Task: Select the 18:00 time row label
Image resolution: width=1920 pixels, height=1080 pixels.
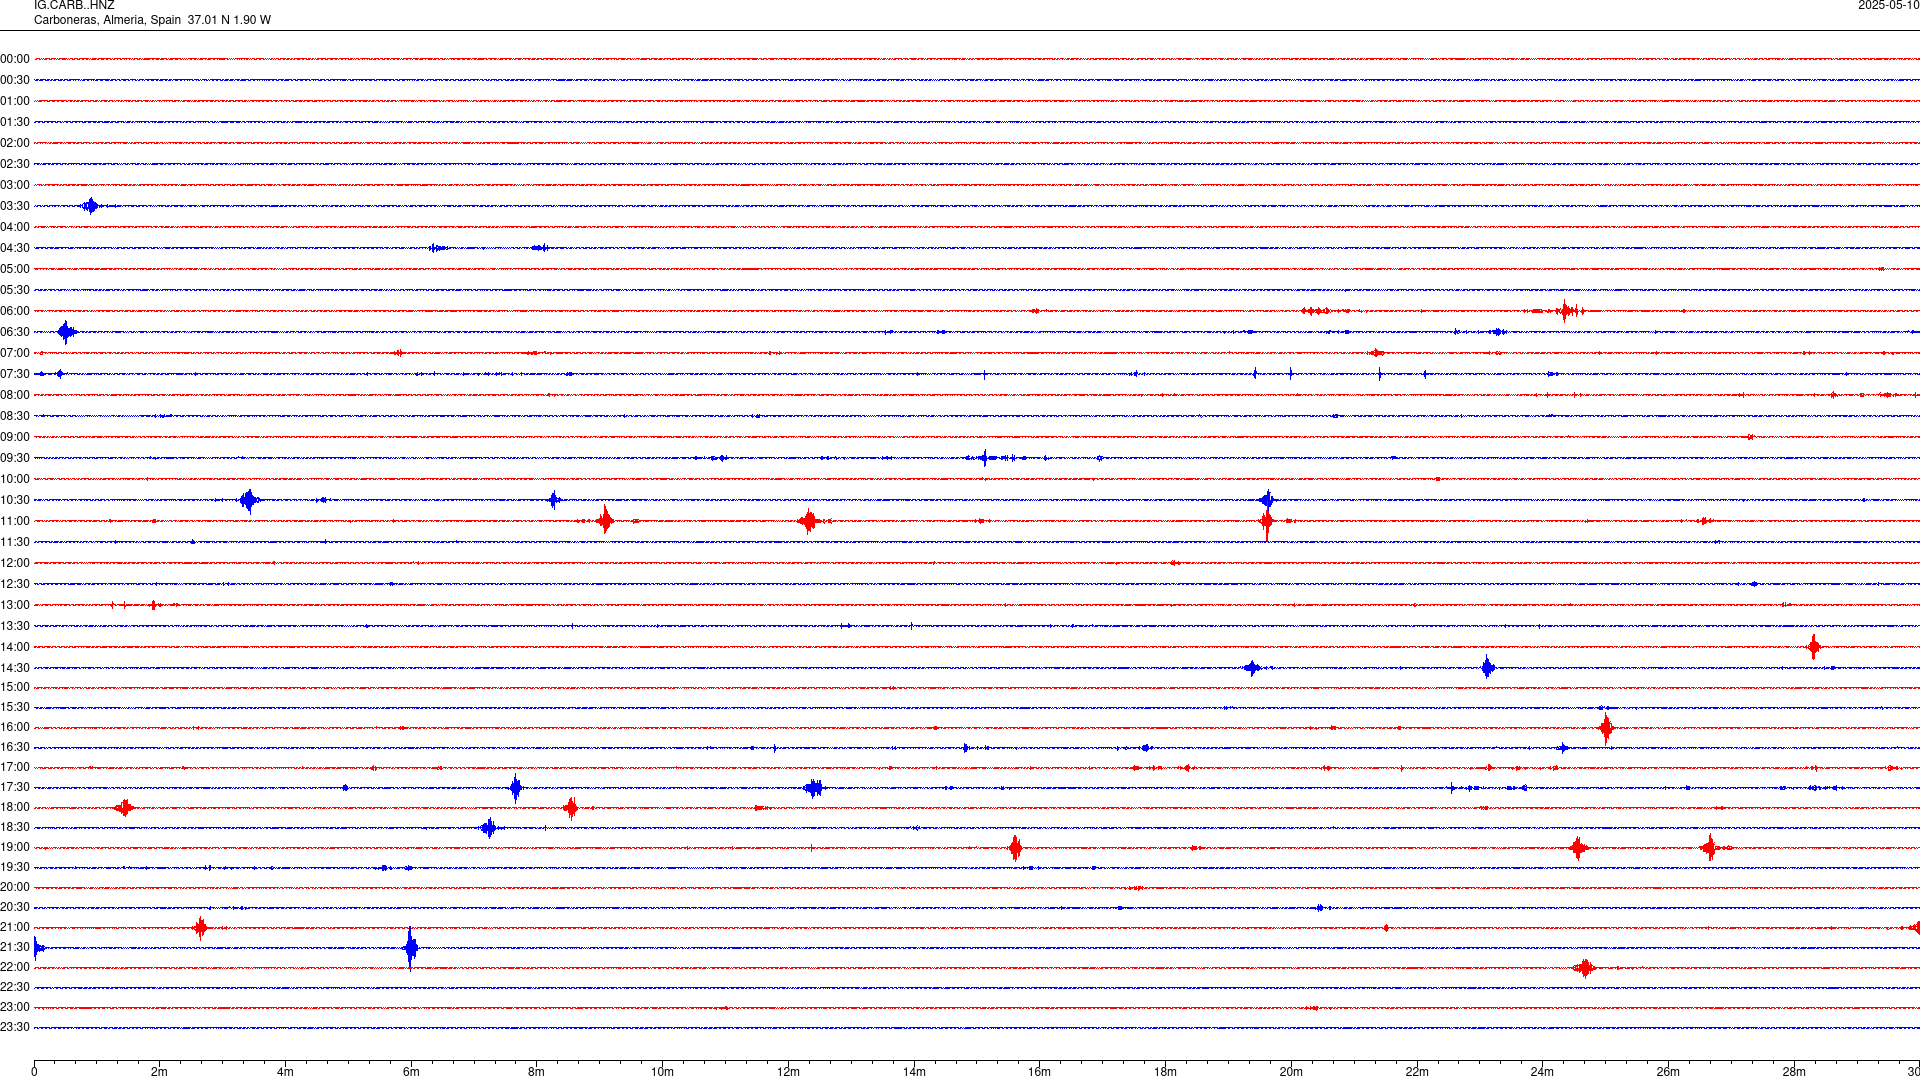Action: pyautogui.click(x=15, y=807)
